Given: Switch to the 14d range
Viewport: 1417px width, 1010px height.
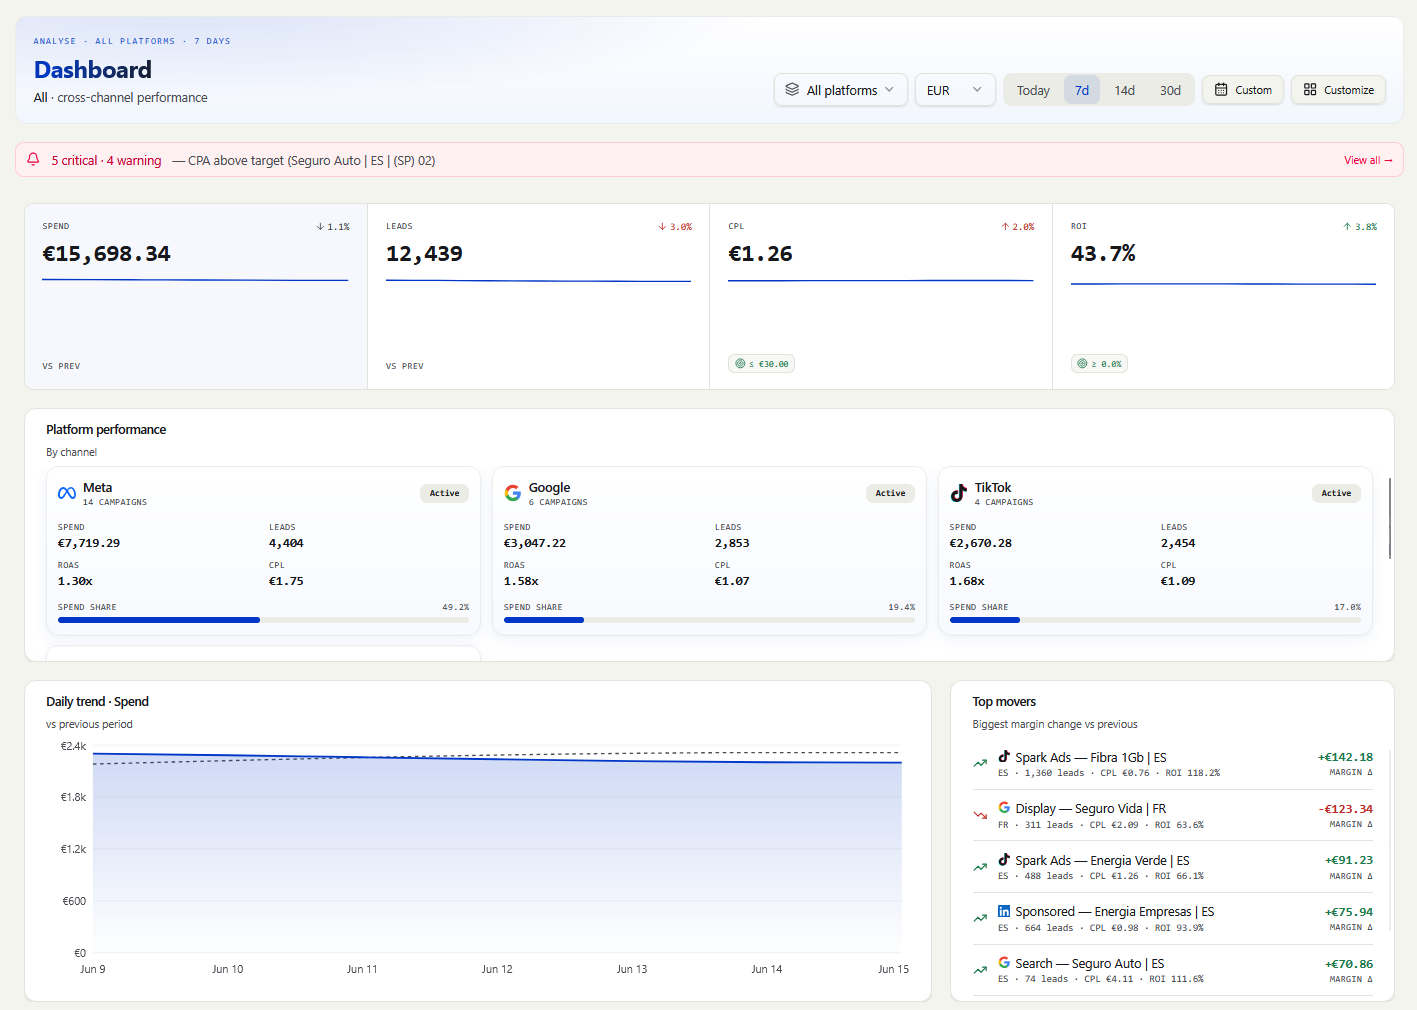Looking at the screenshot, I should point(1124,90).
